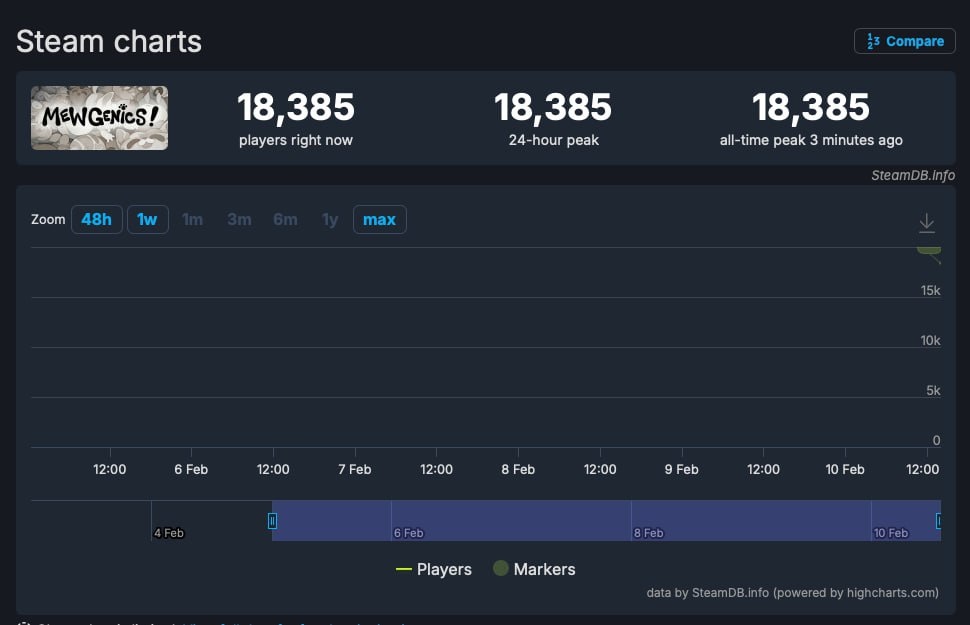Set chart zoom to 1m
This screenshot has width=970, height=625.
point(192,219)
